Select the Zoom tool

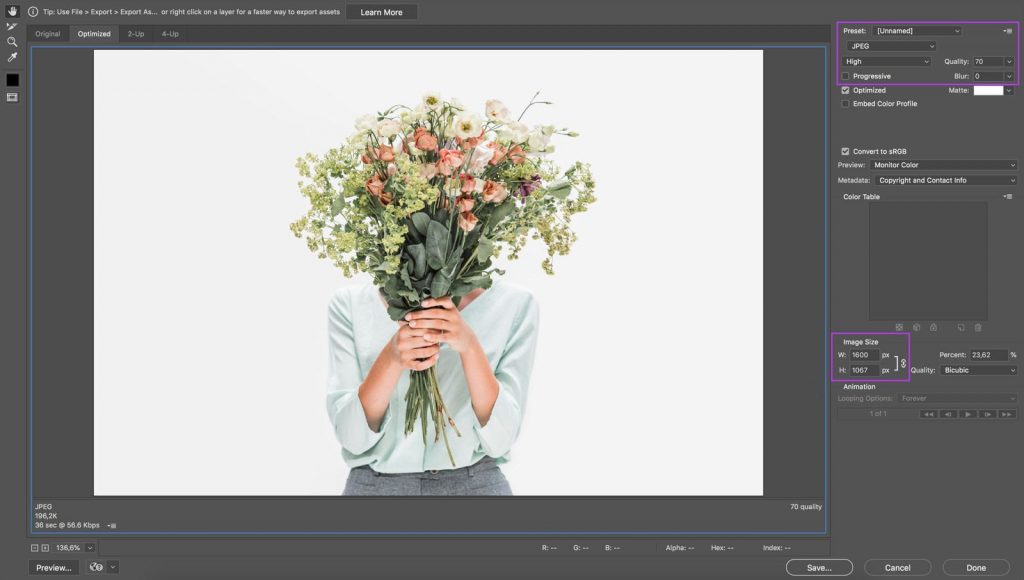click(x=12, y=42)
